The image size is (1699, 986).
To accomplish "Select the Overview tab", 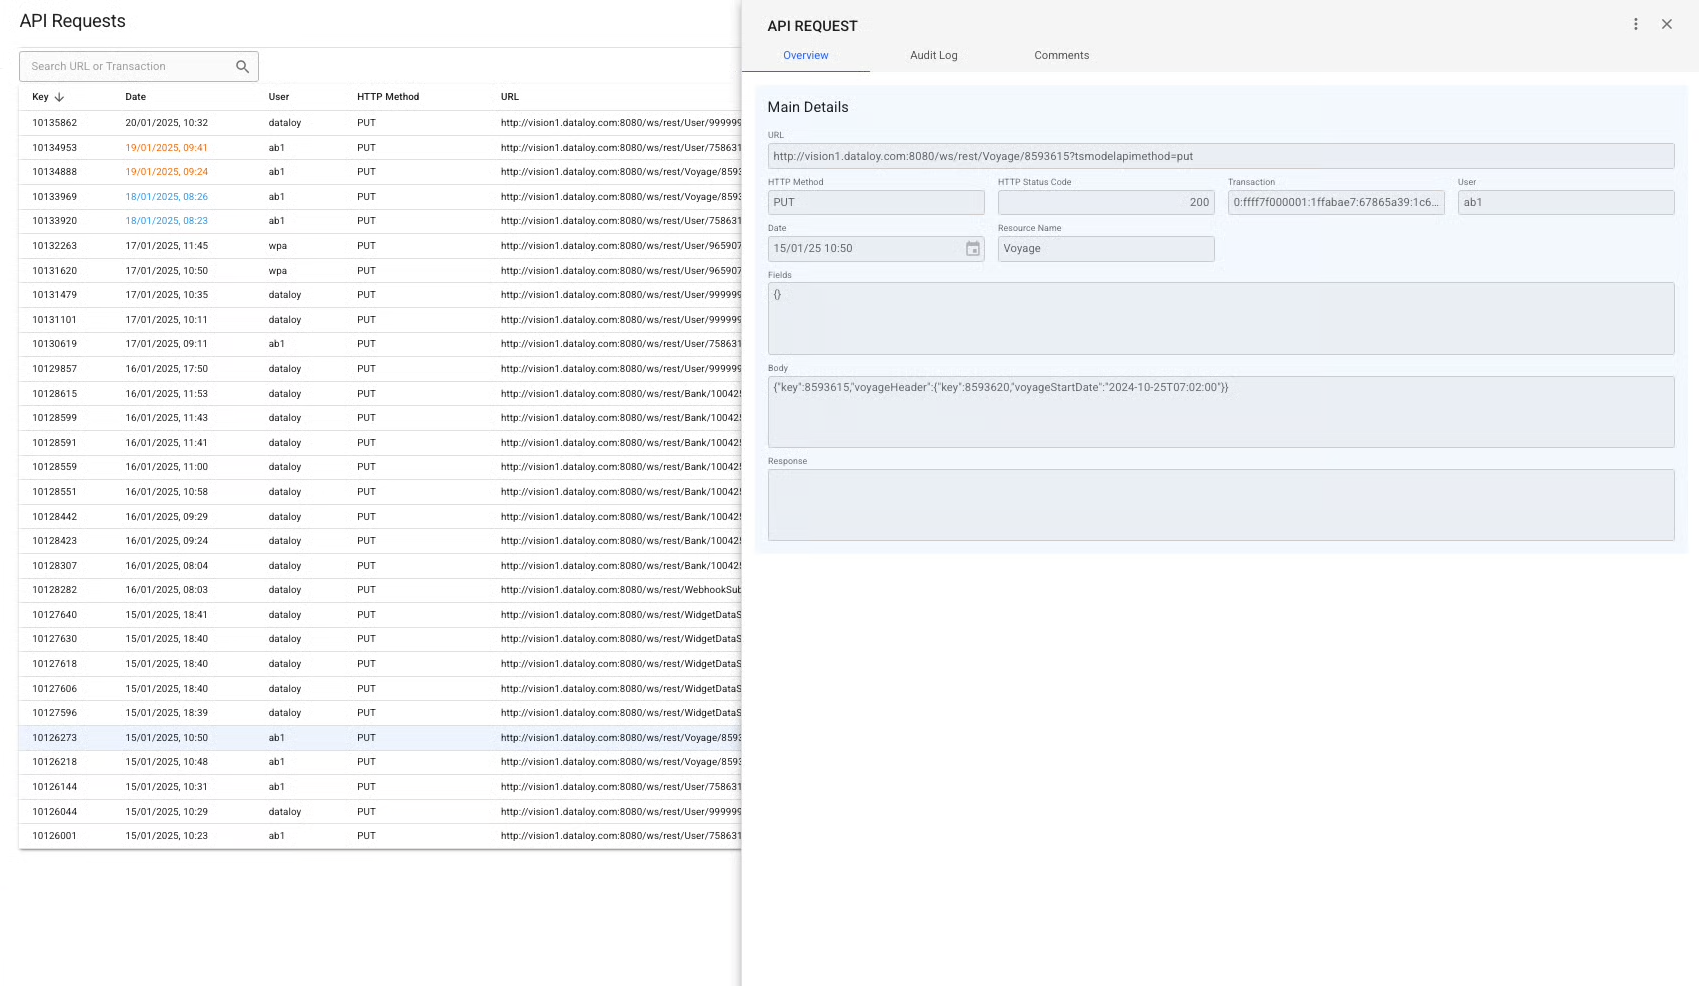I will (805, 56).
